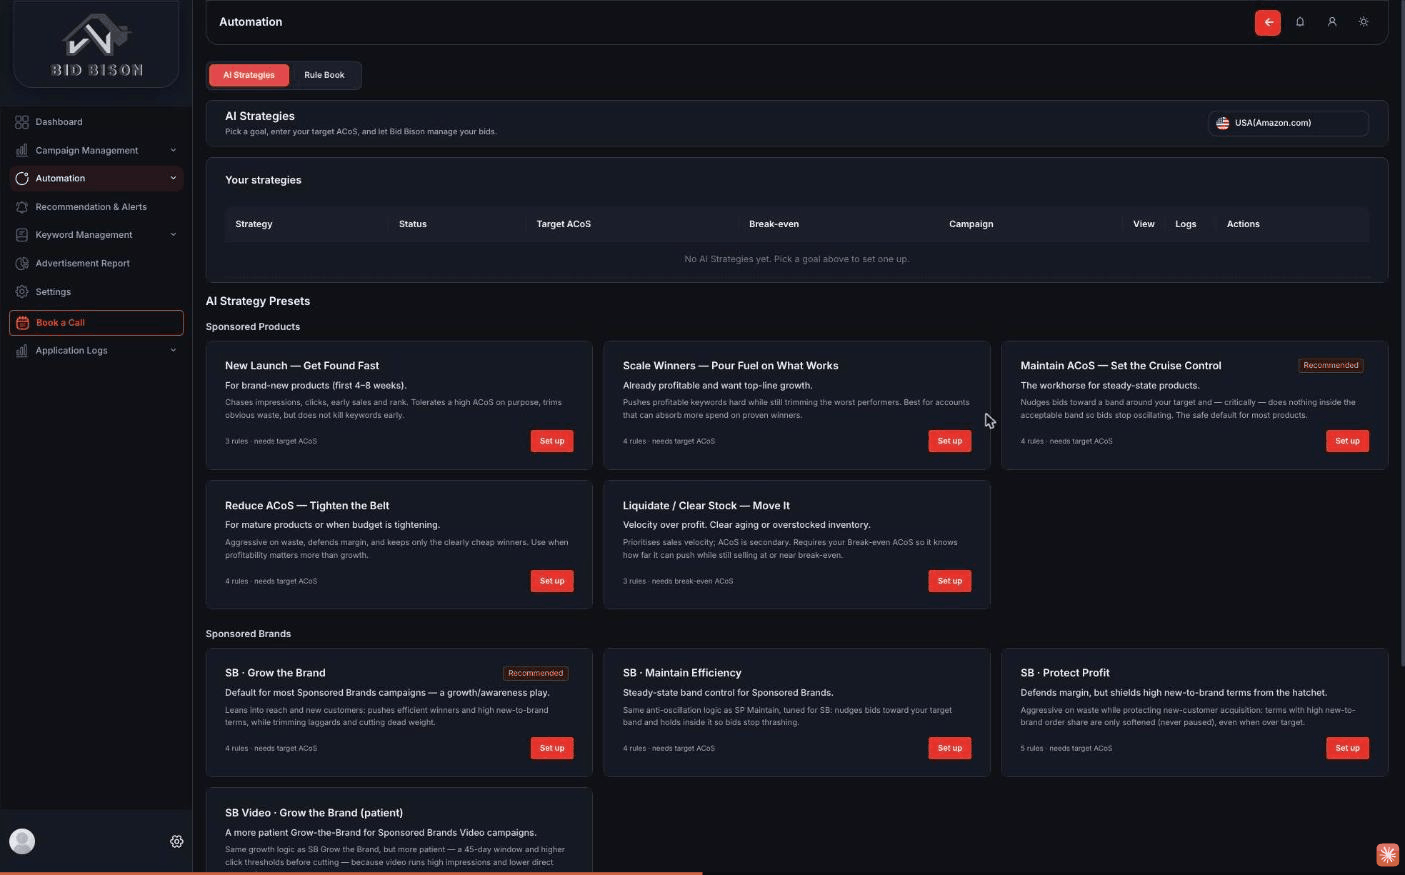Click the Campaign Management bar chart icon
1405x875 pixels.
pyautogui.click(x=22, y=150)
